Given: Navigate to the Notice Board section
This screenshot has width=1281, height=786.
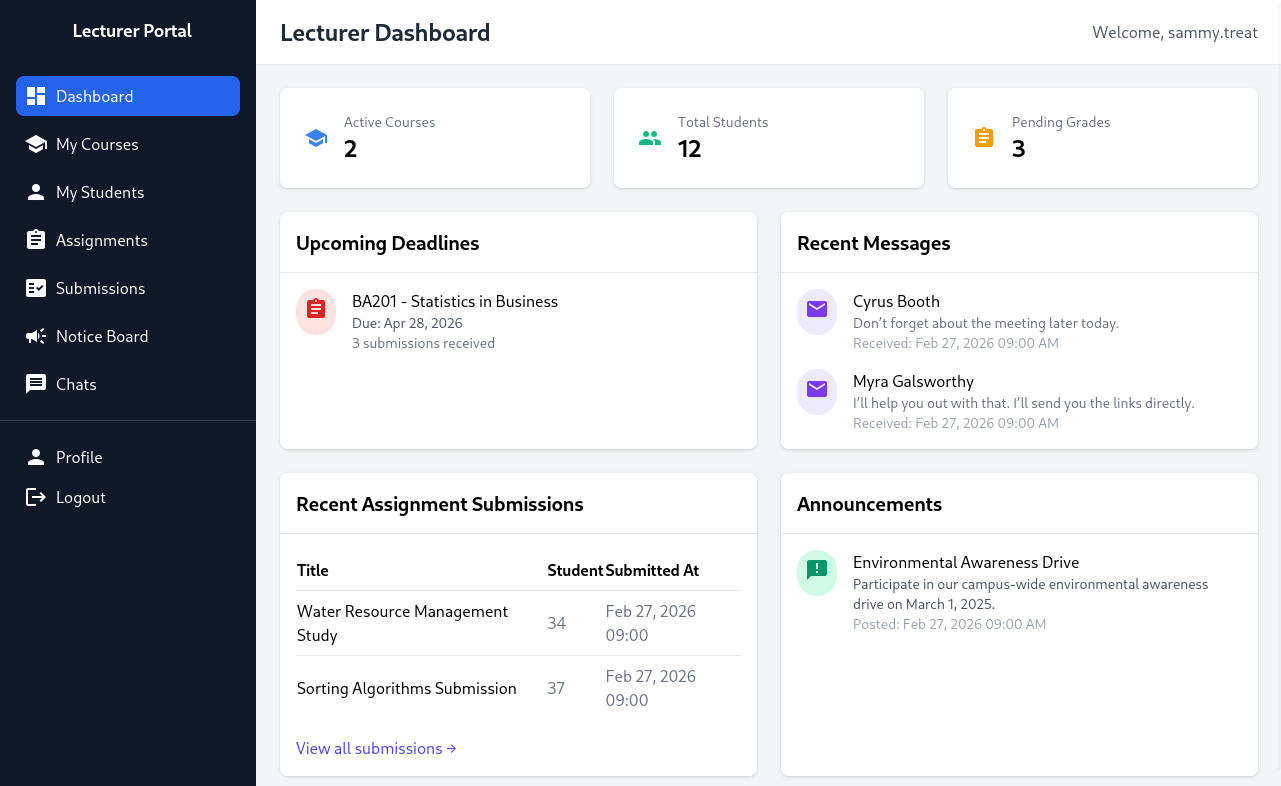Looking at the screenshot, I should 103,336.
